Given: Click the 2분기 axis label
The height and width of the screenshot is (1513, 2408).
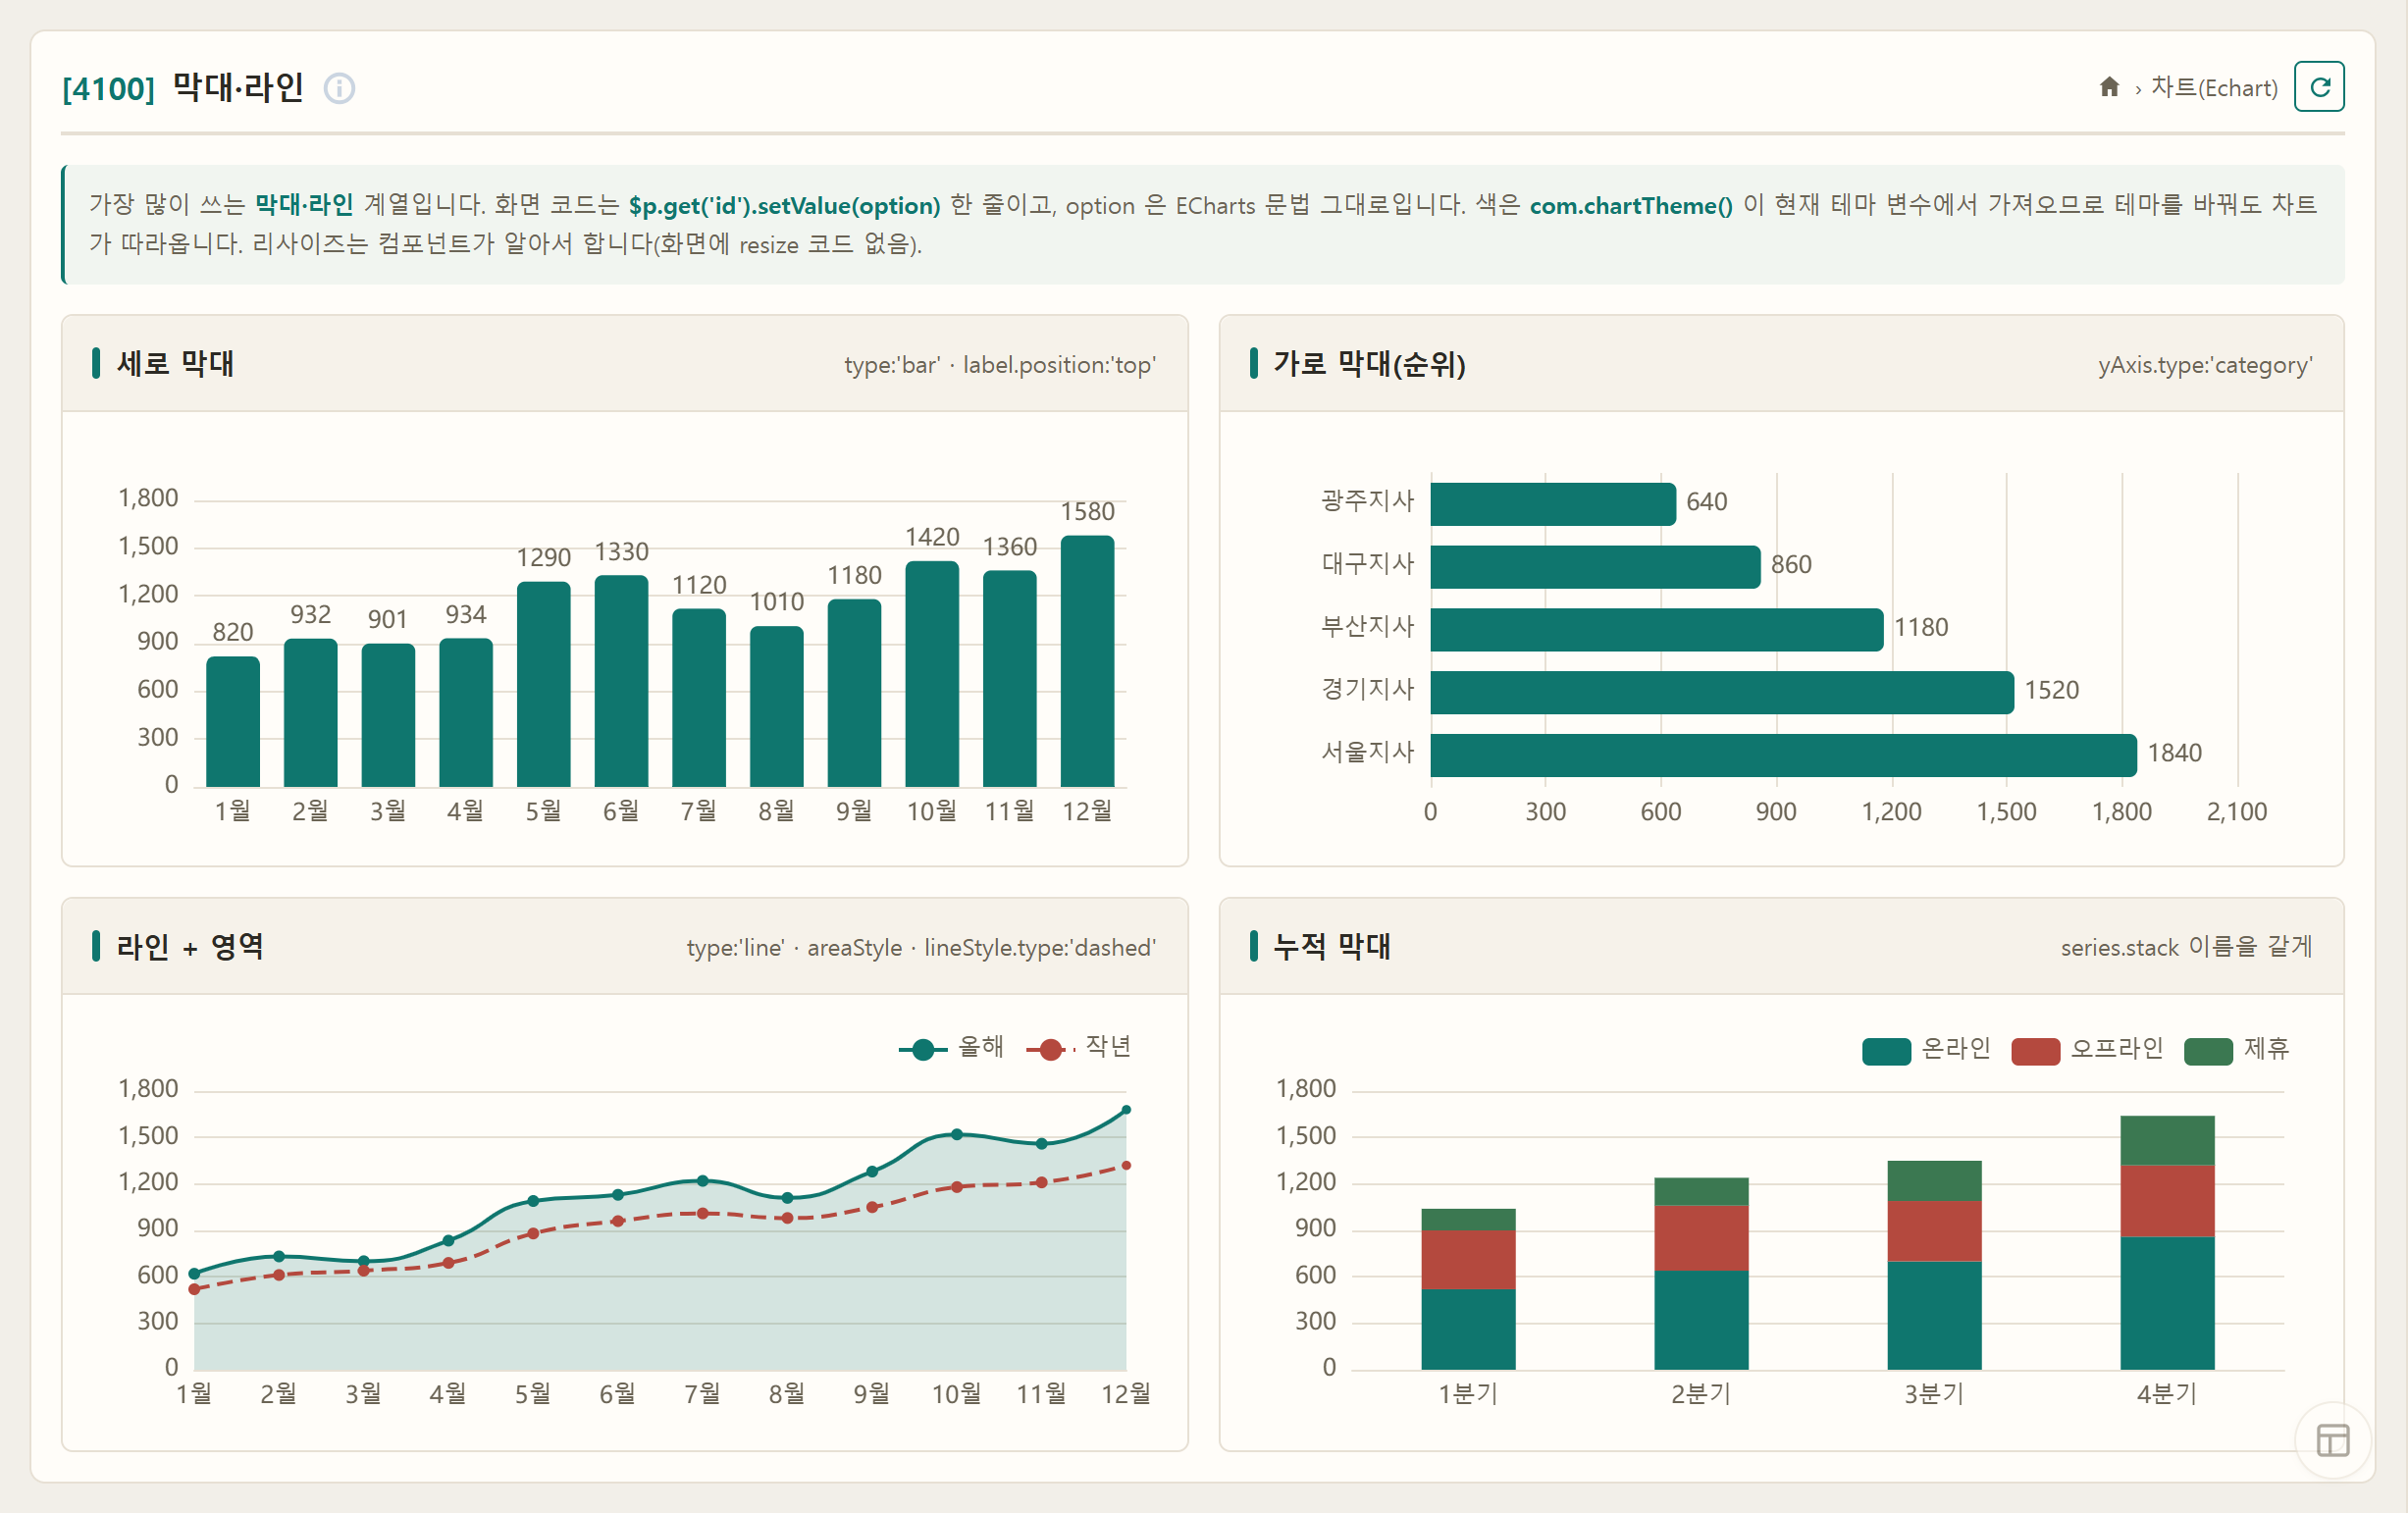Looking at the screenshot, I should pyautogui.click(x=1701, y=1394).
